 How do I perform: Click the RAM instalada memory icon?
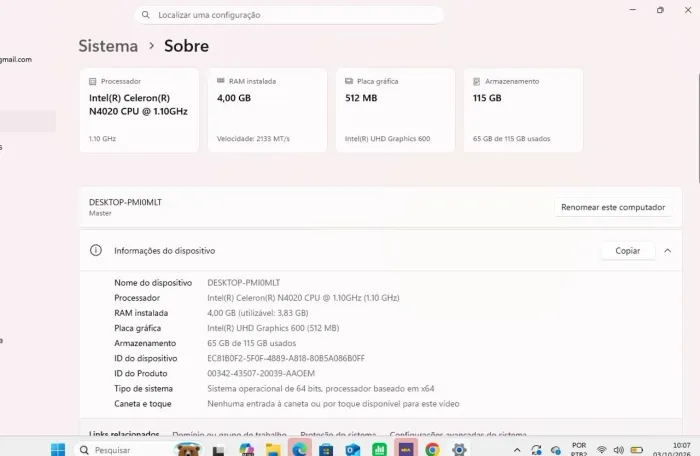221,81
